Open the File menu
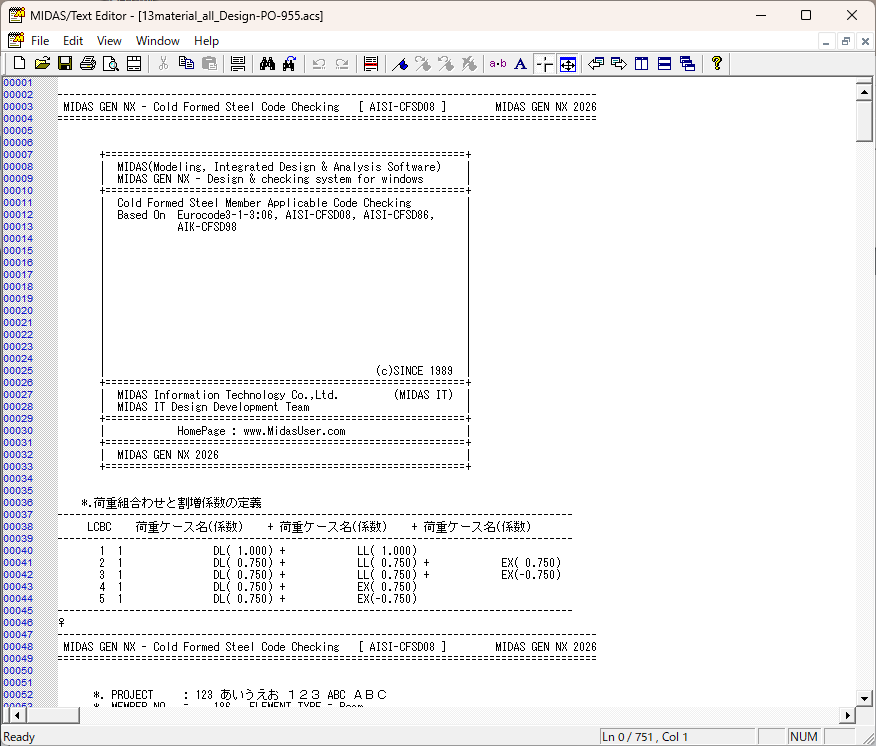Image resolution: width=876 pixels, height=746 pixels. [x=40, y=41]
